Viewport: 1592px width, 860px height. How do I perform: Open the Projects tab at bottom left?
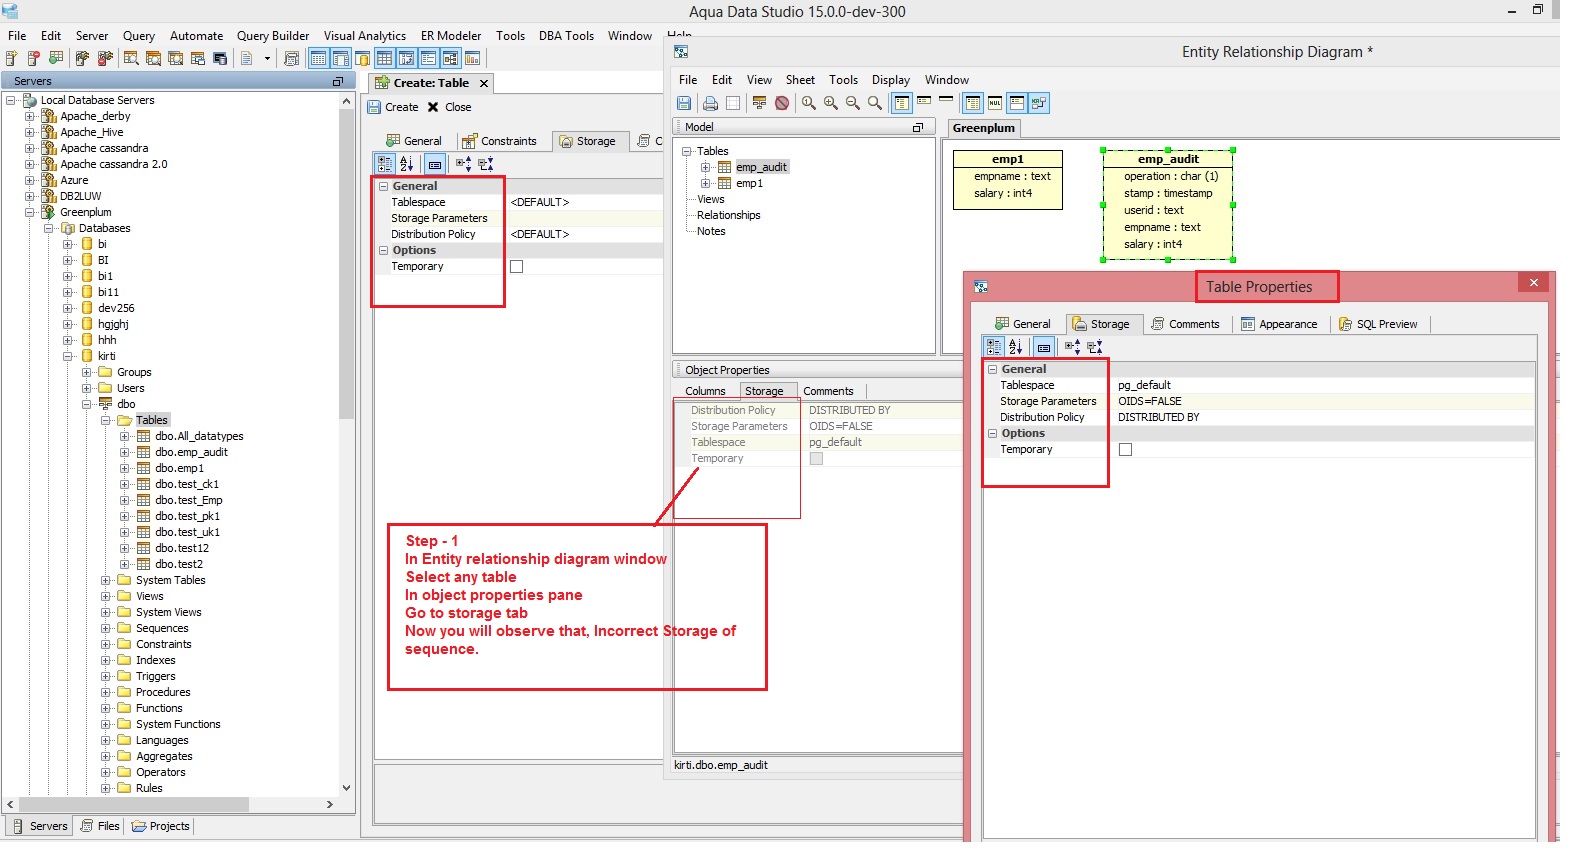160,826
